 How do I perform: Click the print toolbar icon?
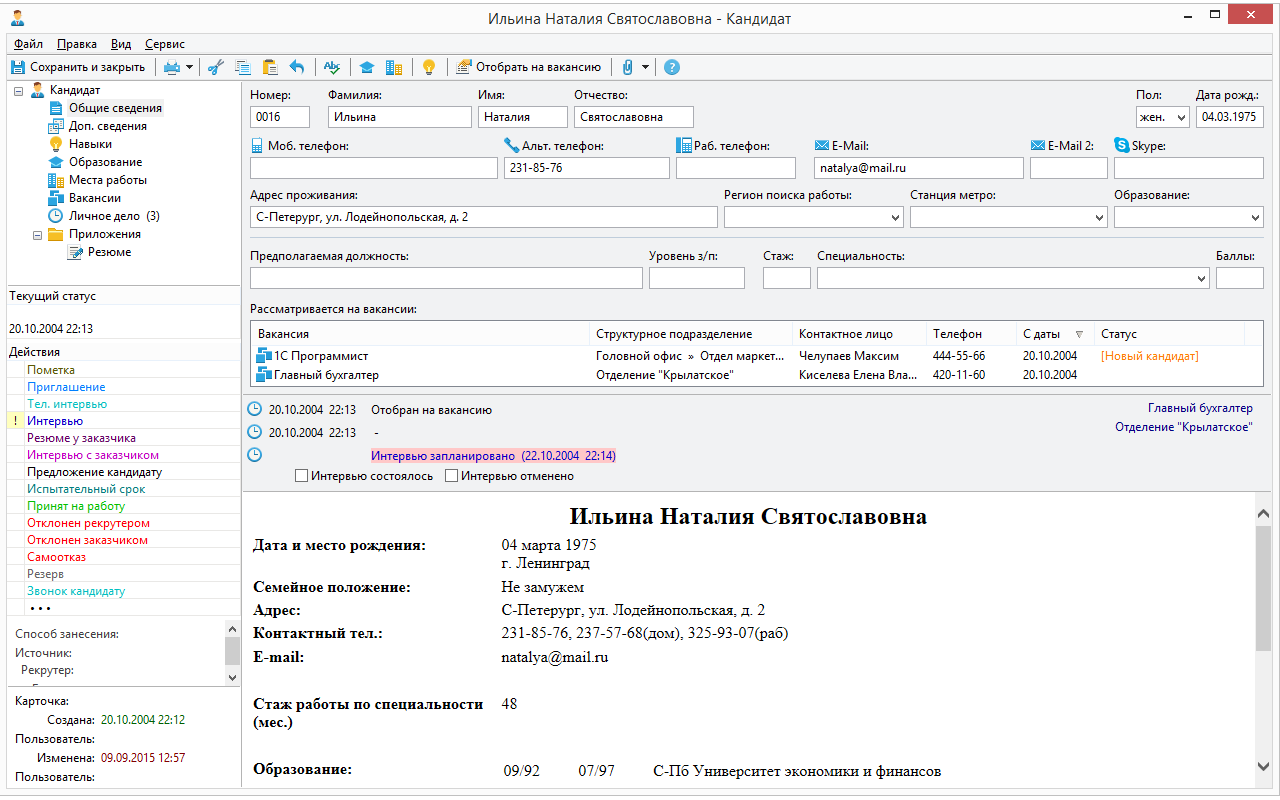(172, 67)
